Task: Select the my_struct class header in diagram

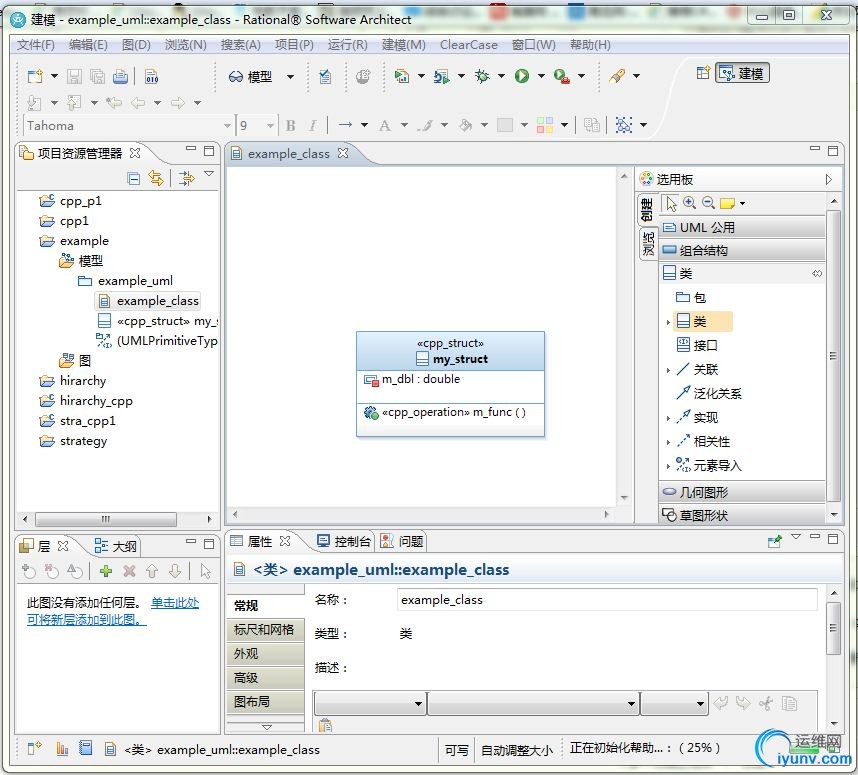Action: point(450,351)
